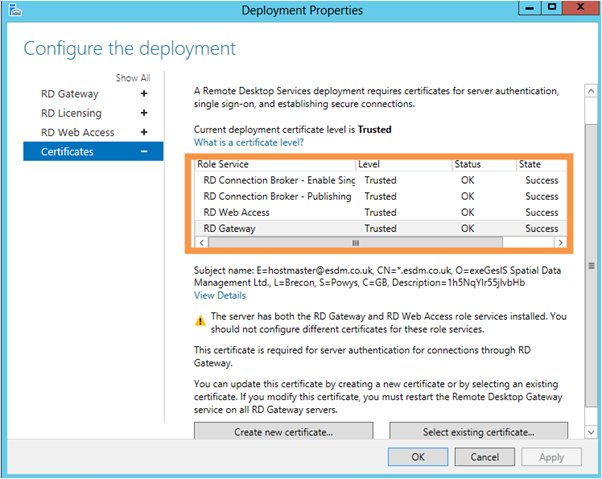Select RD Connection Broker Enable Single Sign row
The height and width of the screenshot is (479, 602).
point(381,180)
